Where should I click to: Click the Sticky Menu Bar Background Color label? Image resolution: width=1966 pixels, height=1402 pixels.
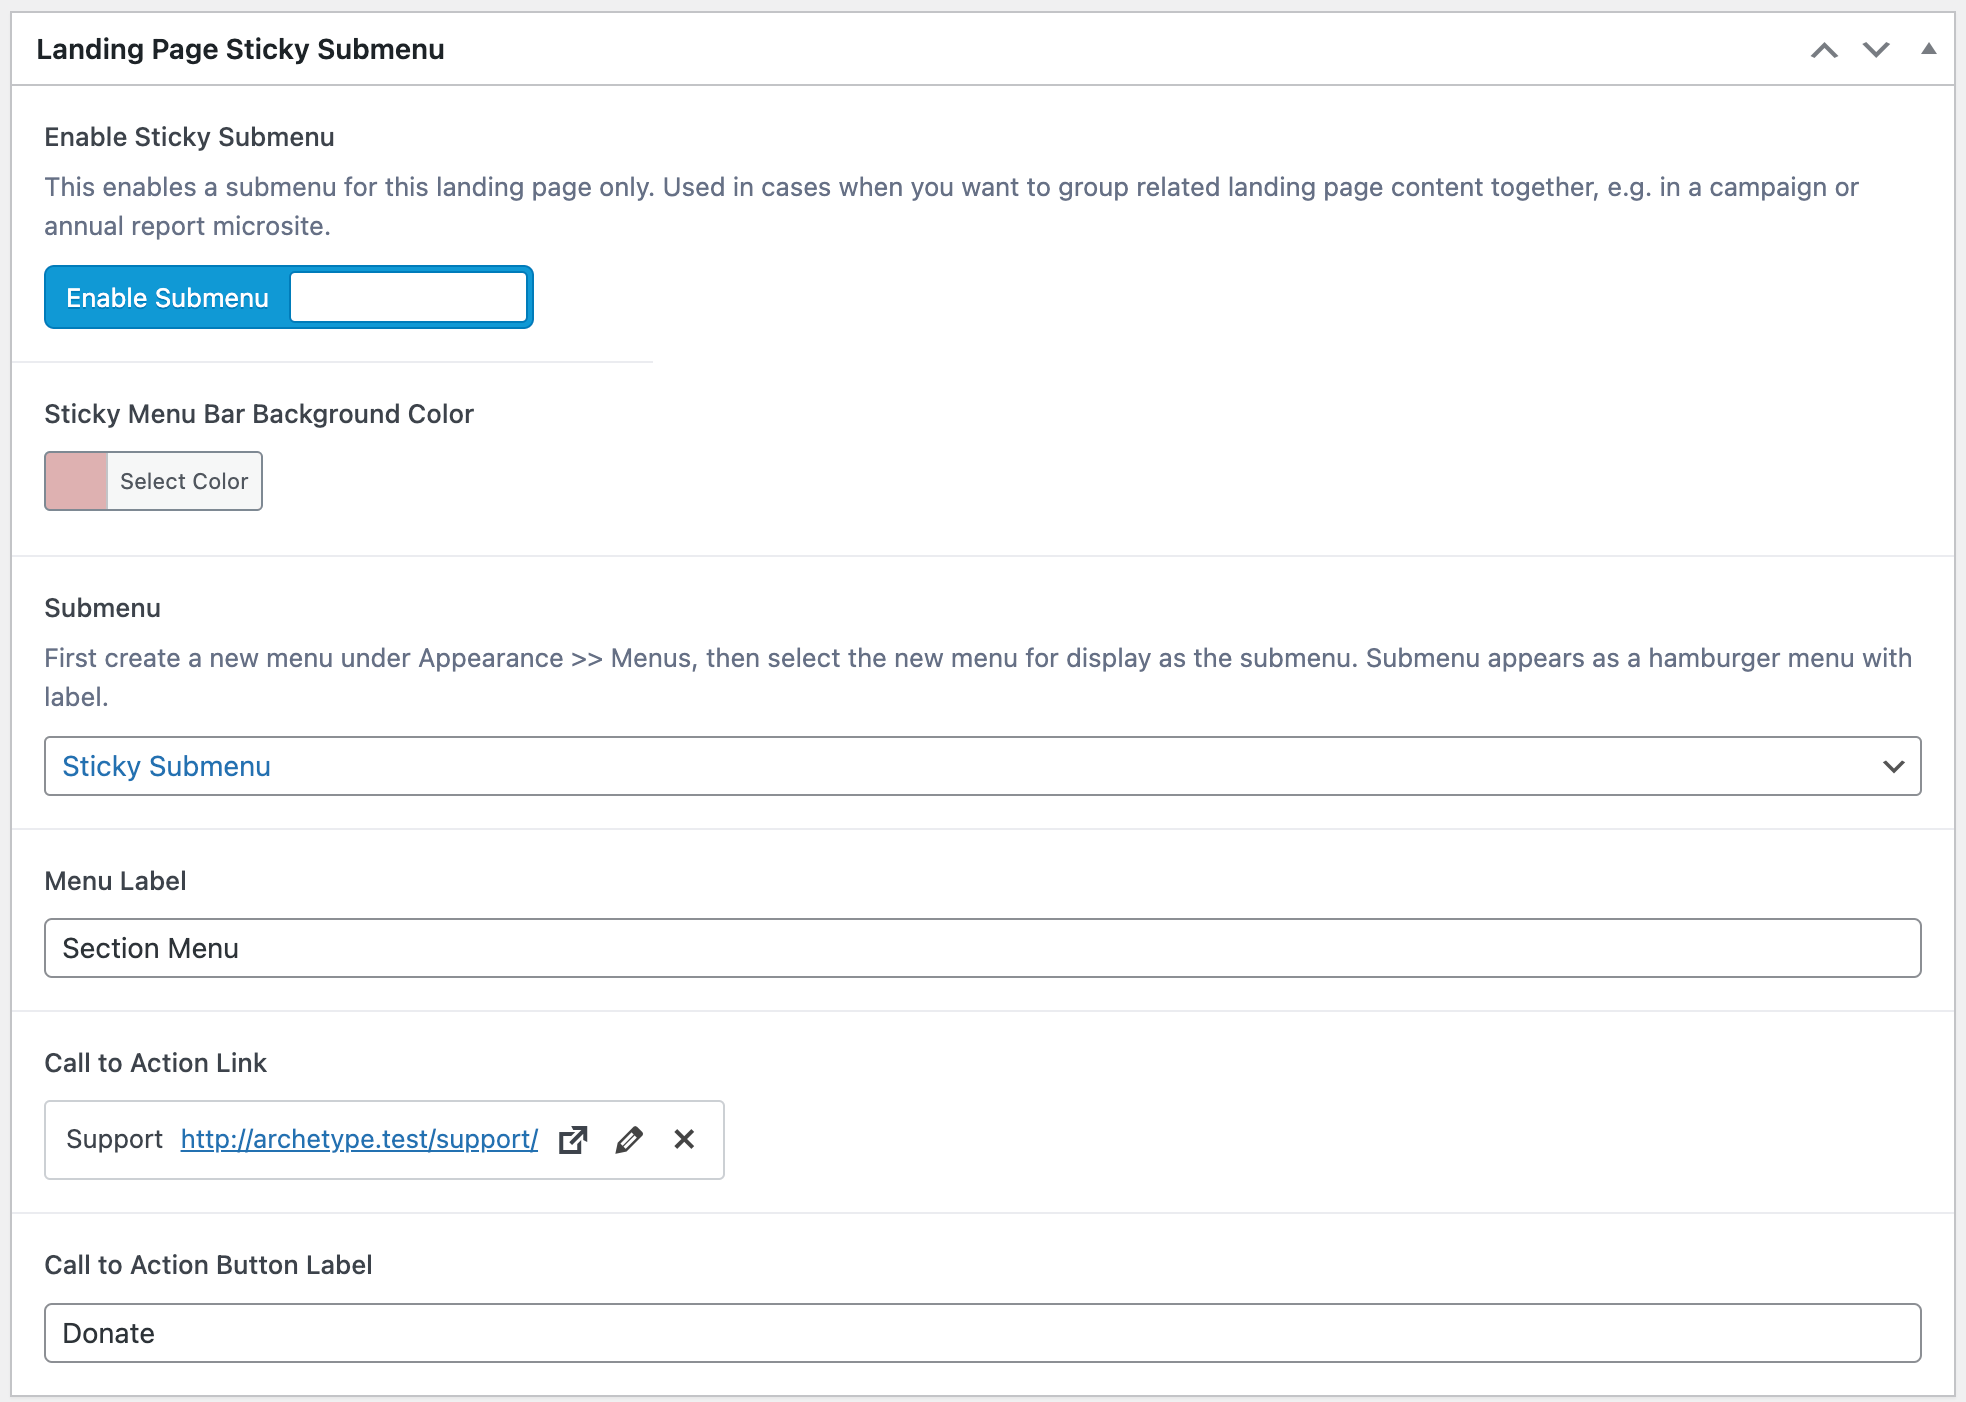259,414
